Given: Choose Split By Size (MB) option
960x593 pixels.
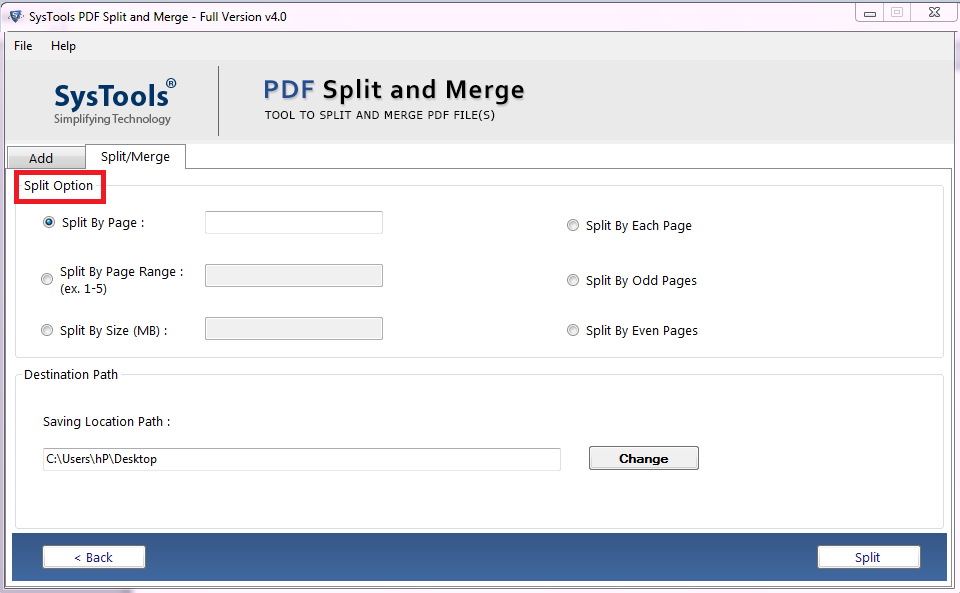Looking at the screenshot, I should coord(47,329).
